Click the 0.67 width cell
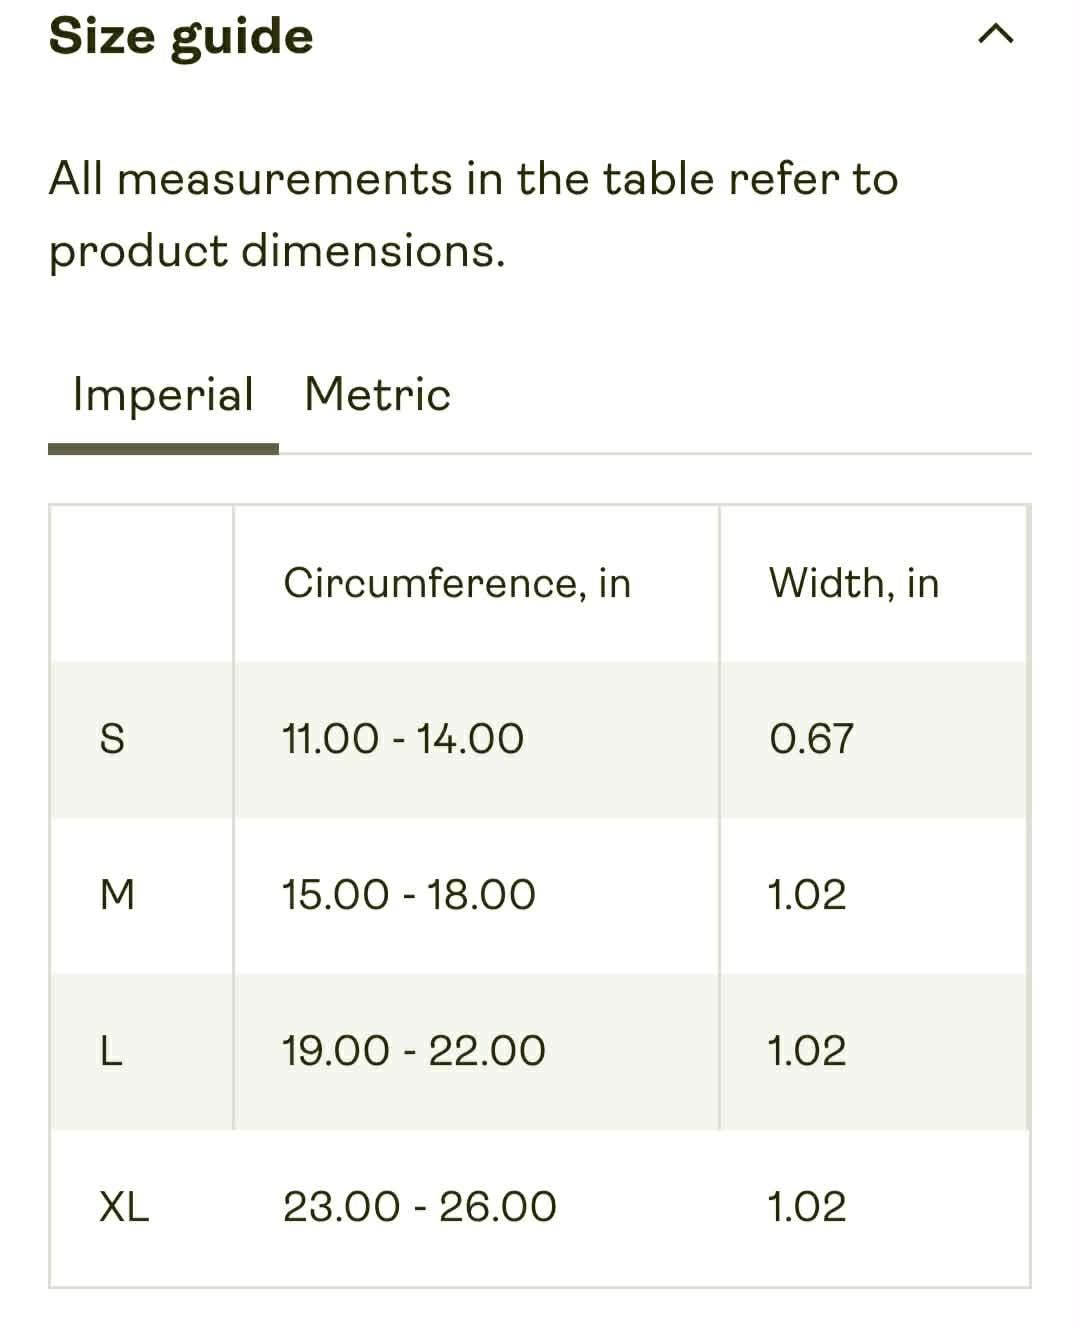This screenshot has height=1328, width=1080. [811, 739]
